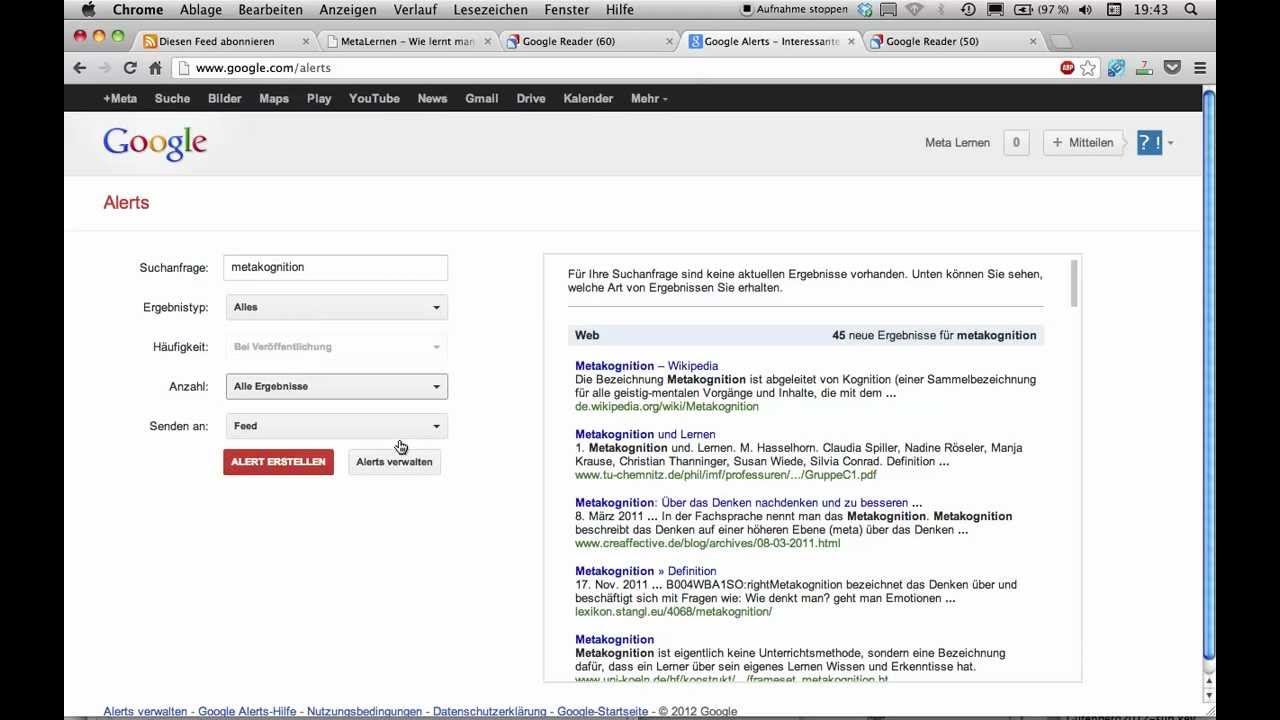Viewport: 1280px width, 720px height.
Task: Switch to MetaLernen tab
Action: click(x=407, y=41)
